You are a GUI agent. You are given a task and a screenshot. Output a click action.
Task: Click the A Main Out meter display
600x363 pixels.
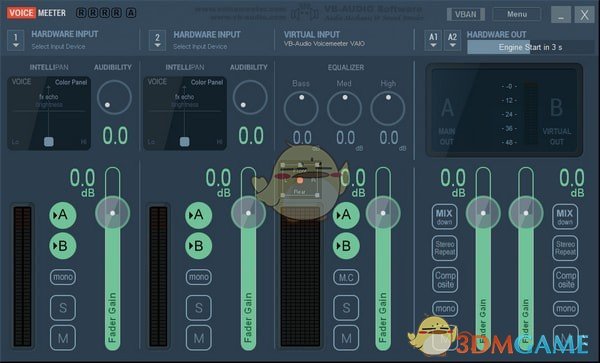pos(447,120)
